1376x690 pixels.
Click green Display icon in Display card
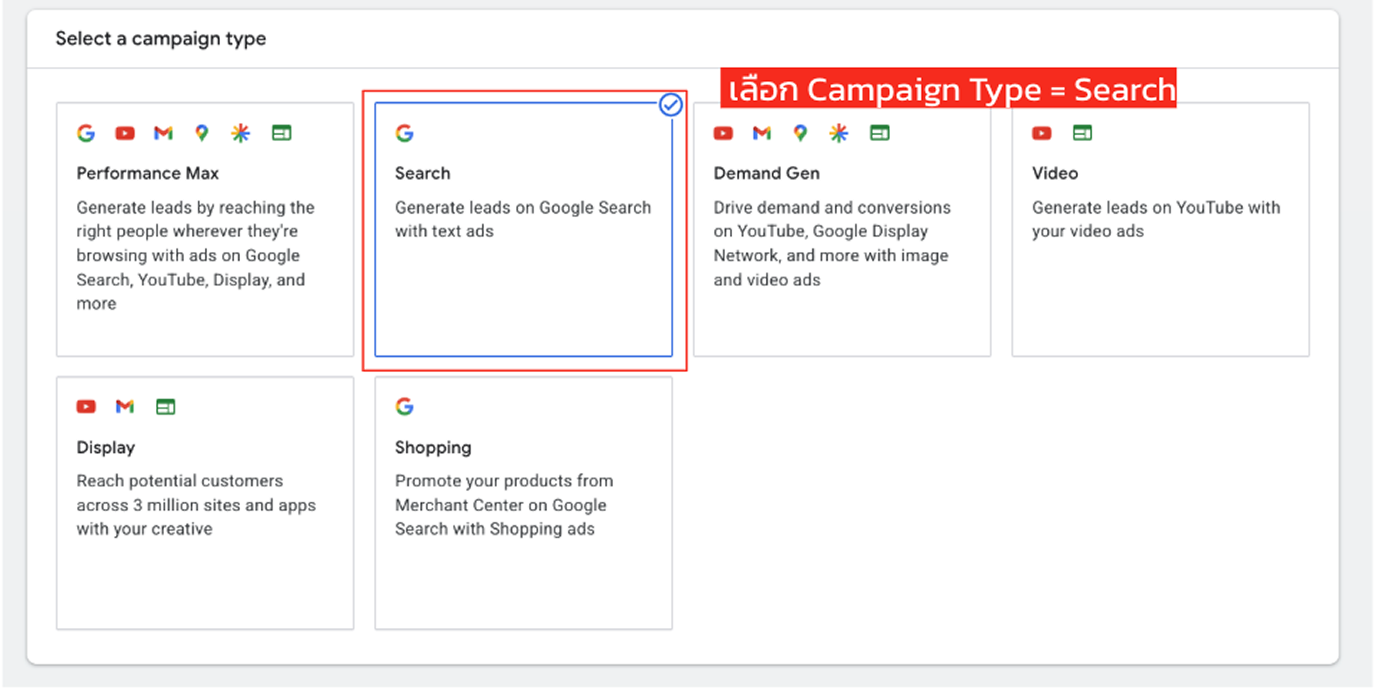[x=166, y=407]
